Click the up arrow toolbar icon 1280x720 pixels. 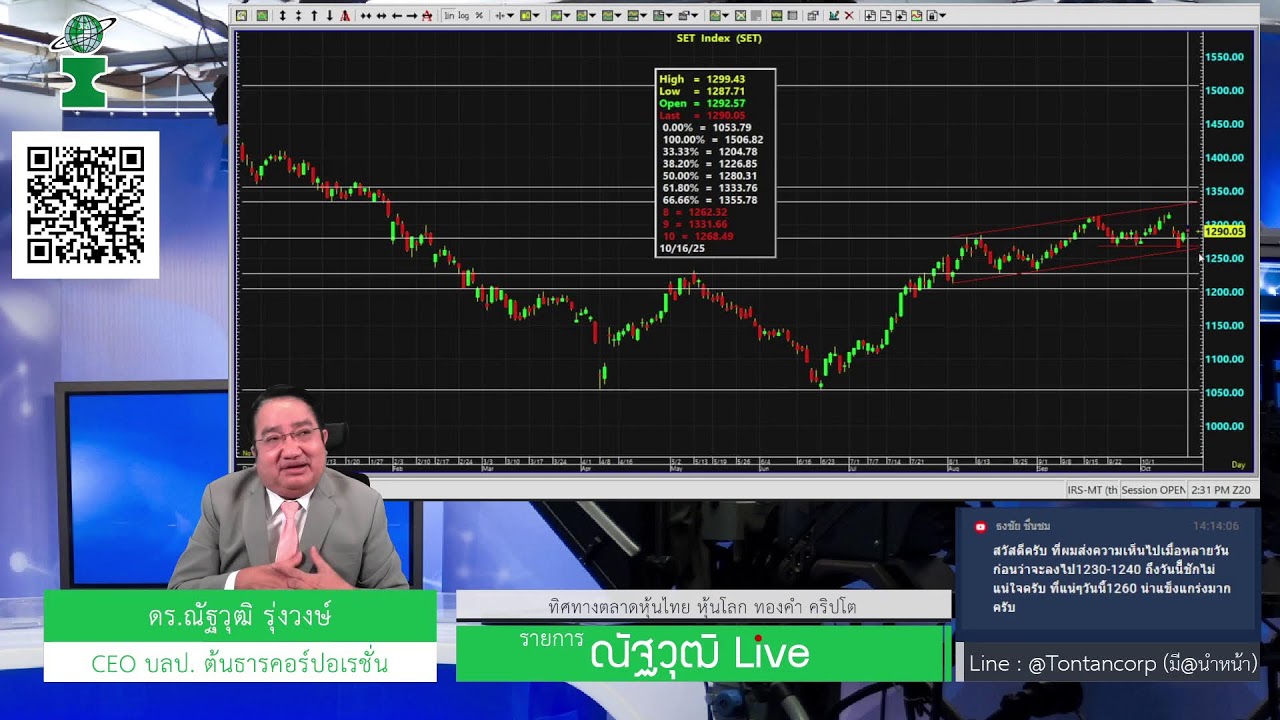pyautogui.click(x=314, y=16)
